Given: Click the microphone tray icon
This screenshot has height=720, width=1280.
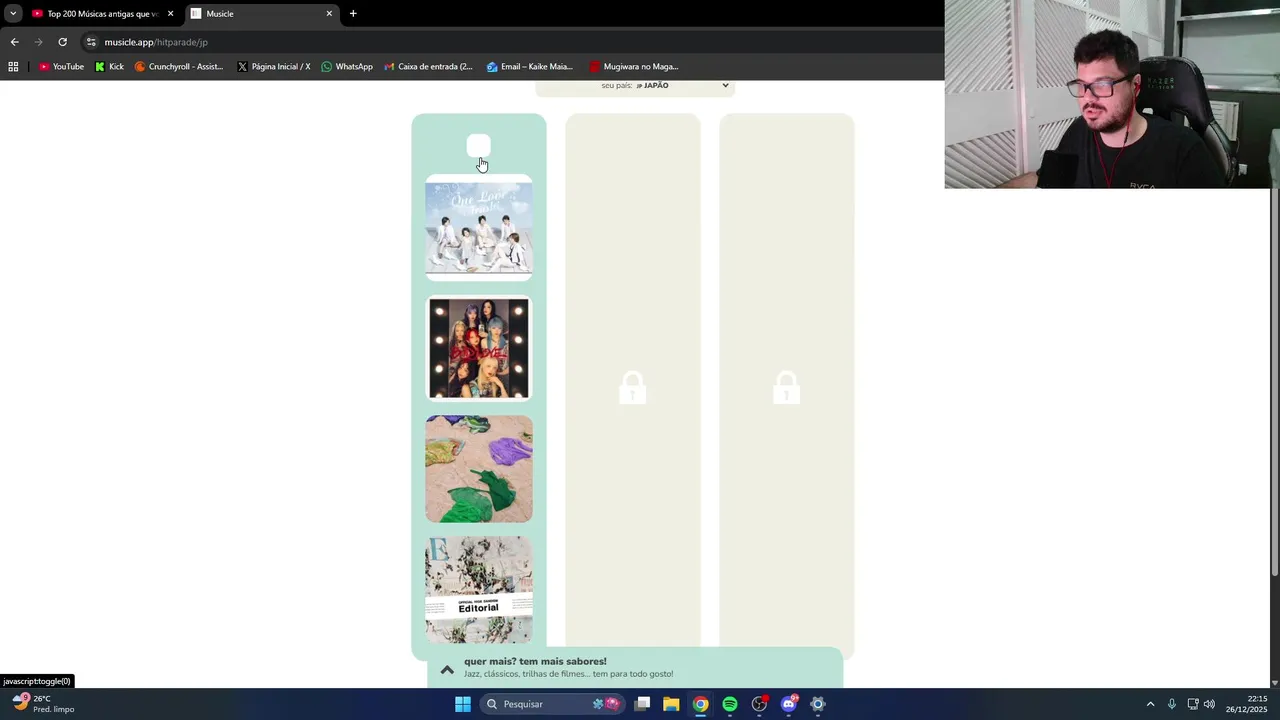Looking at the screenshot, I should point(1172,704).
